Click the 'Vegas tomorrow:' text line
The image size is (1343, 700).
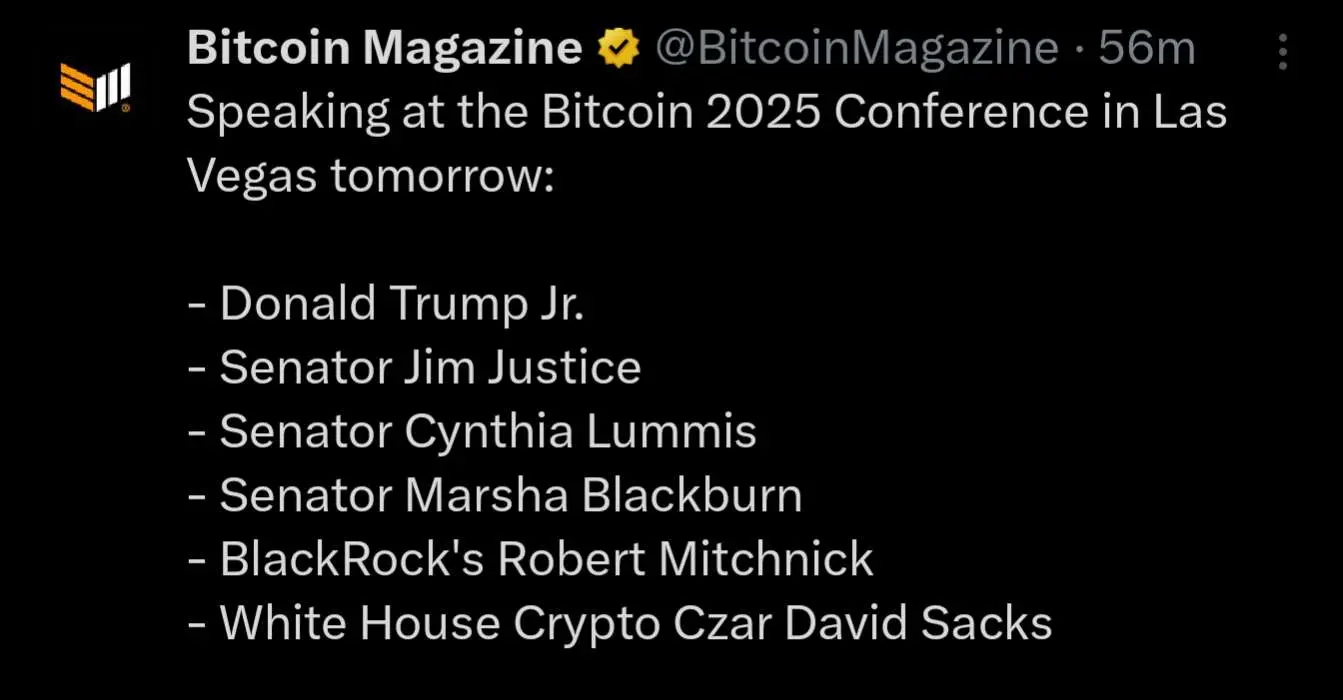[x=369, y=178]
